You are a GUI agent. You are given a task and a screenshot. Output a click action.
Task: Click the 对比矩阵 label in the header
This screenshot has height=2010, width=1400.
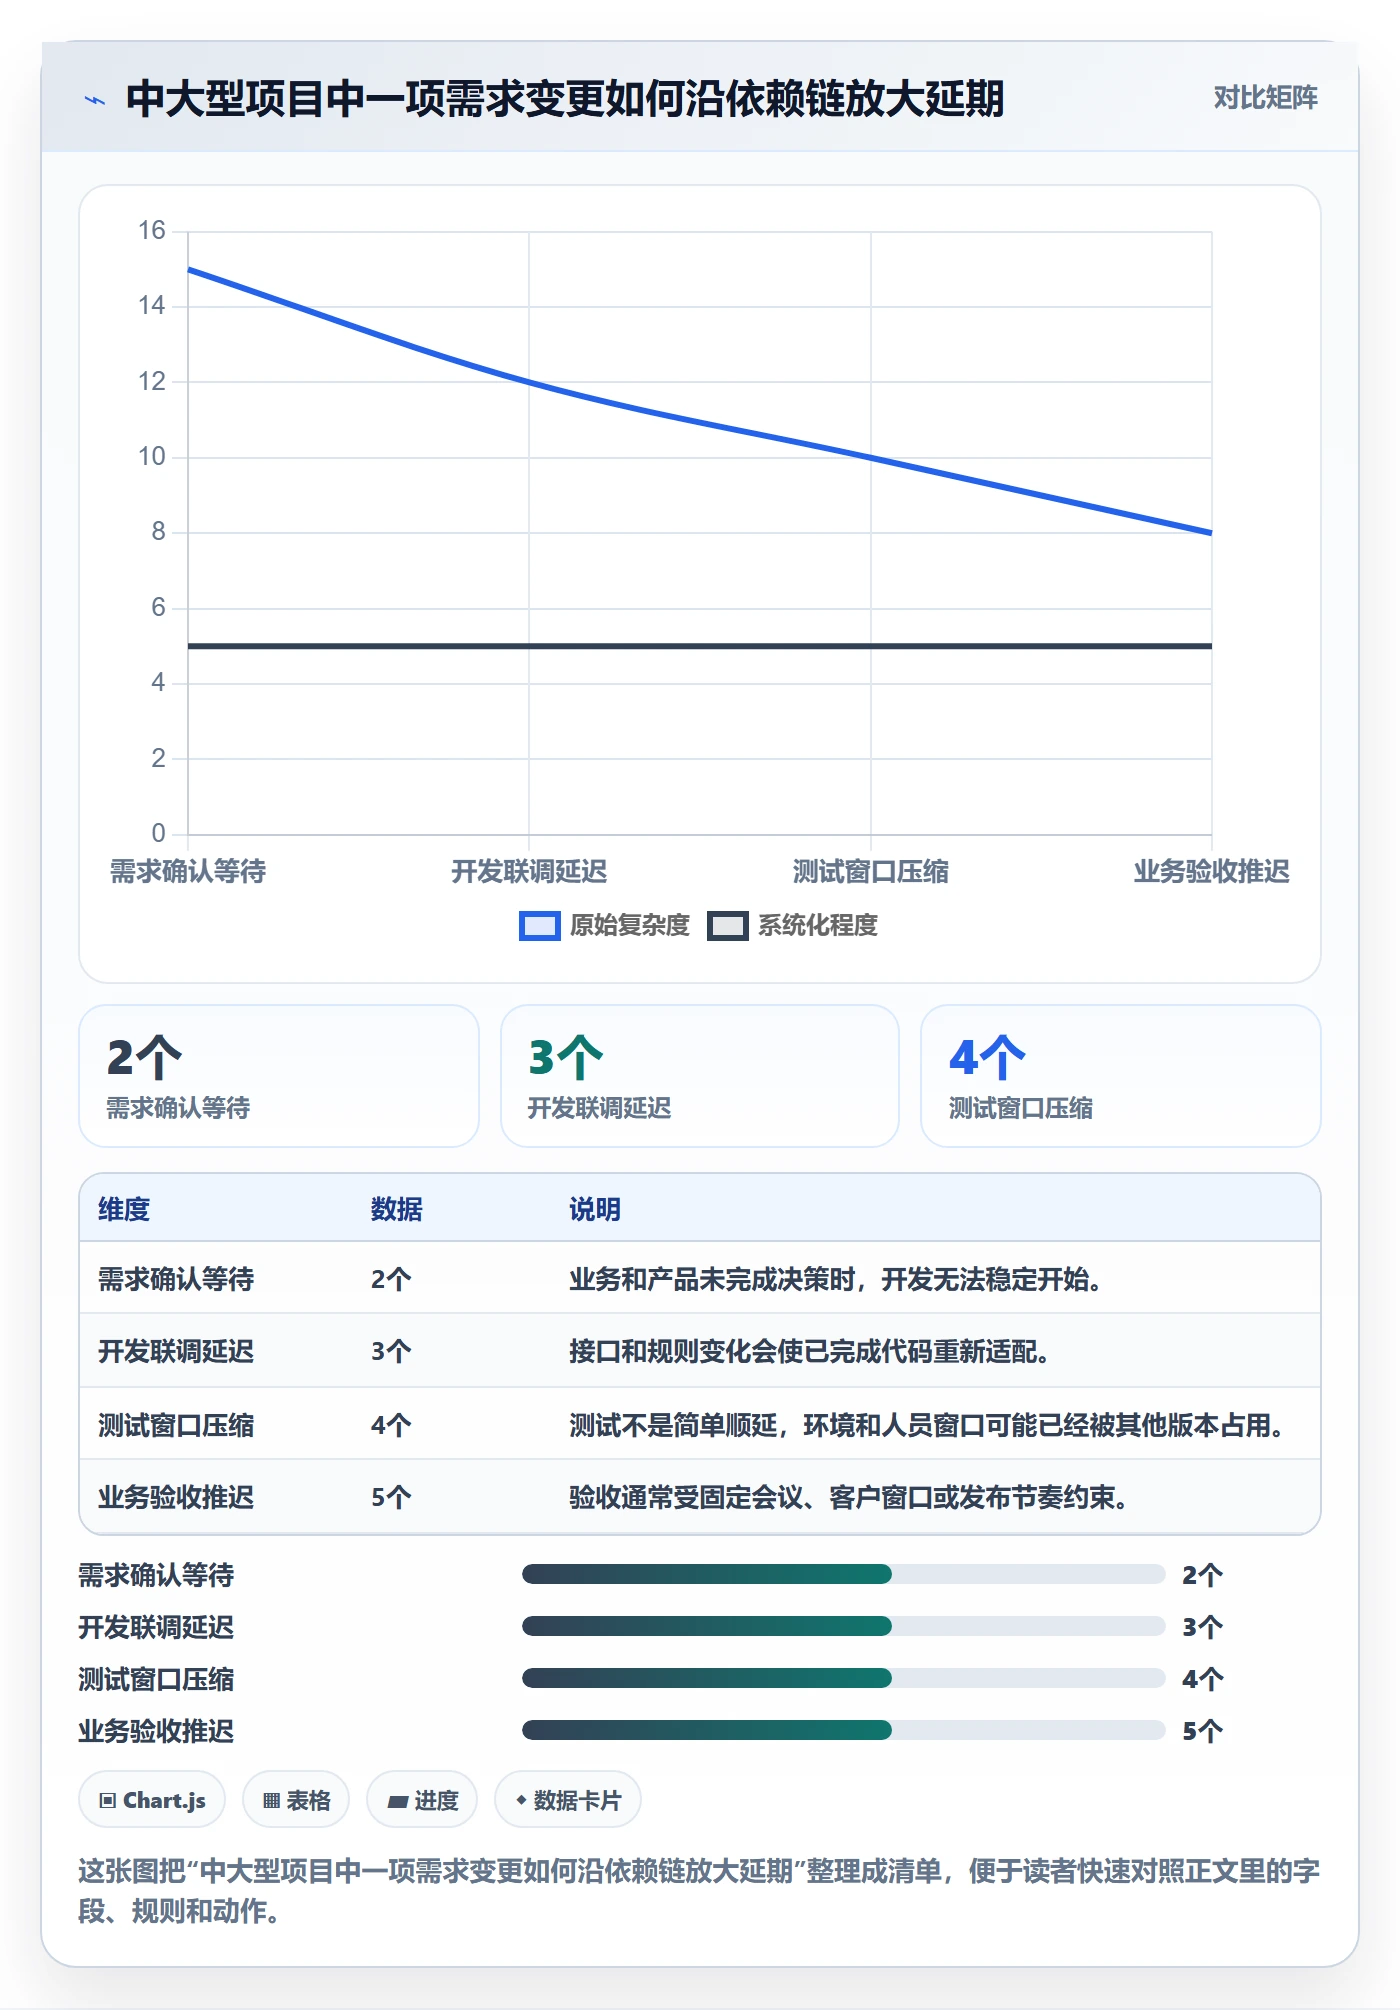pos(1265,98)
